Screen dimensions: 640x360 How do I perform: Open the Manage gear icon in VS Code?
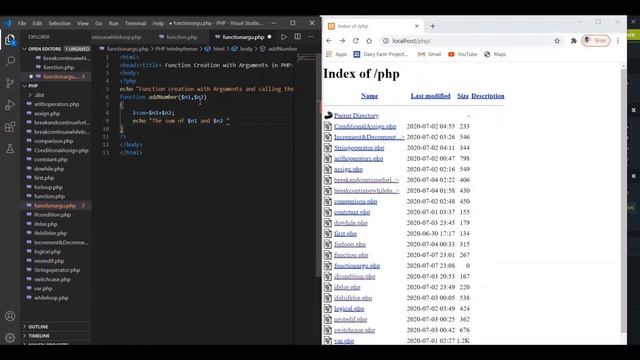(10, 337)
